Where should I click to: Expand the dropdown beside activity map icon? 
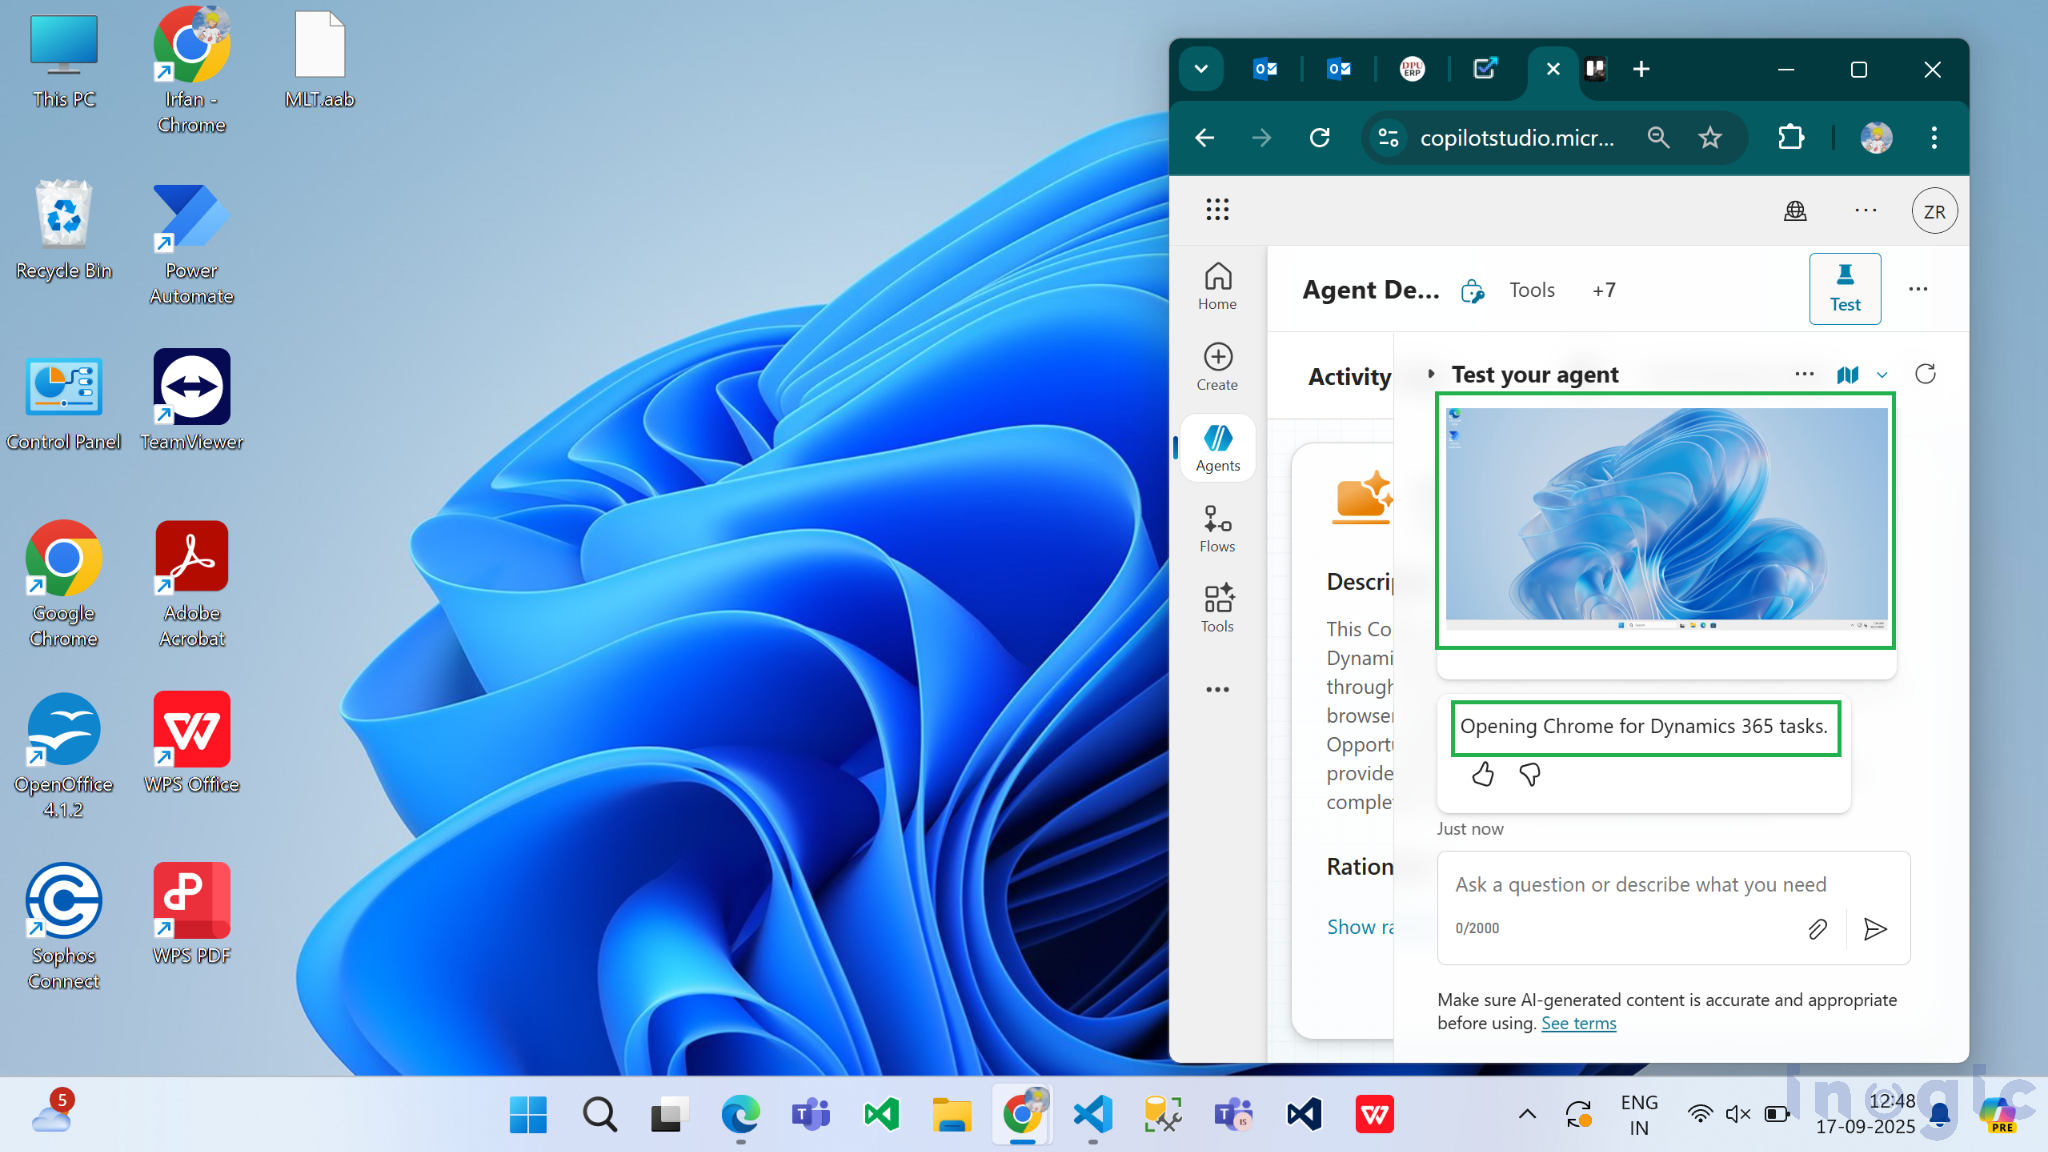(1882, 375)
